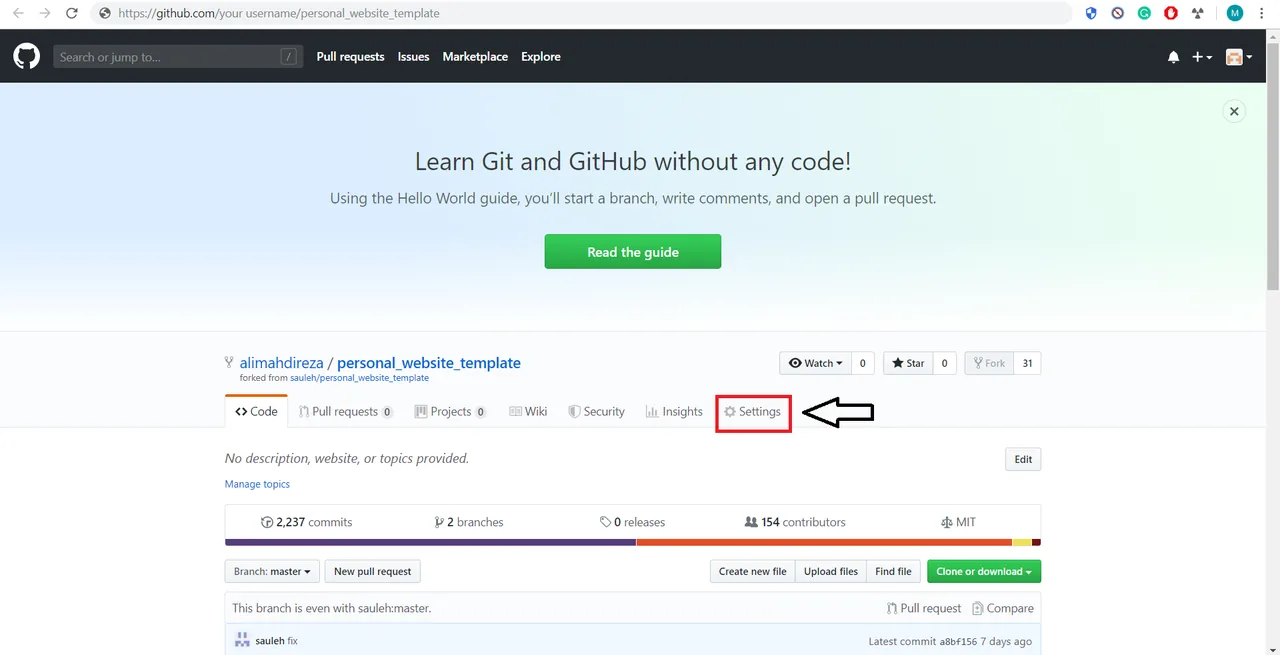The width and height of the screenshot is (1280, 655).
Task: Open the user avatar menu in header
Action: [1239, 57]
